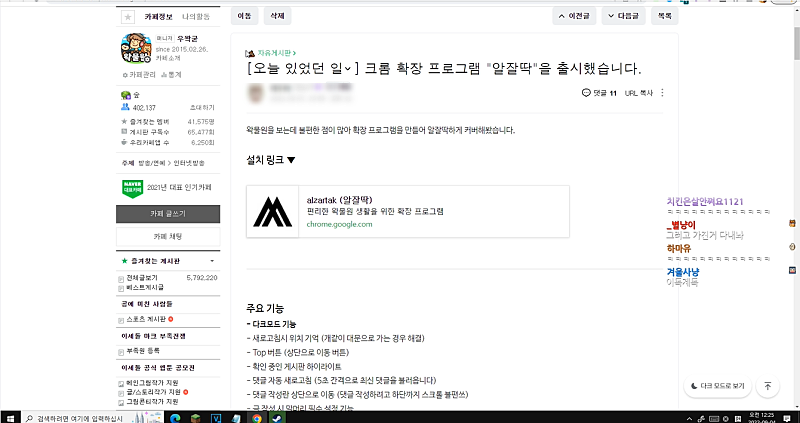Click the 삭제 delete button

pyautogui.click(x=277, y=16)
